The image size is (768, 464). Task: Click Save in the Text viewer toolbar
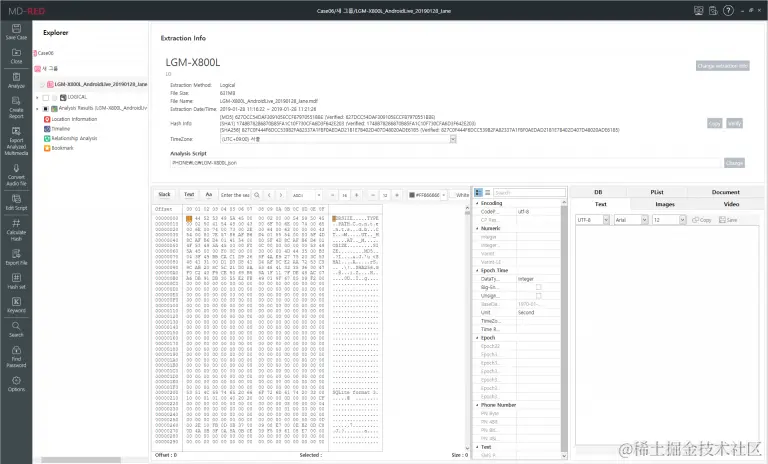pos(728,220)
